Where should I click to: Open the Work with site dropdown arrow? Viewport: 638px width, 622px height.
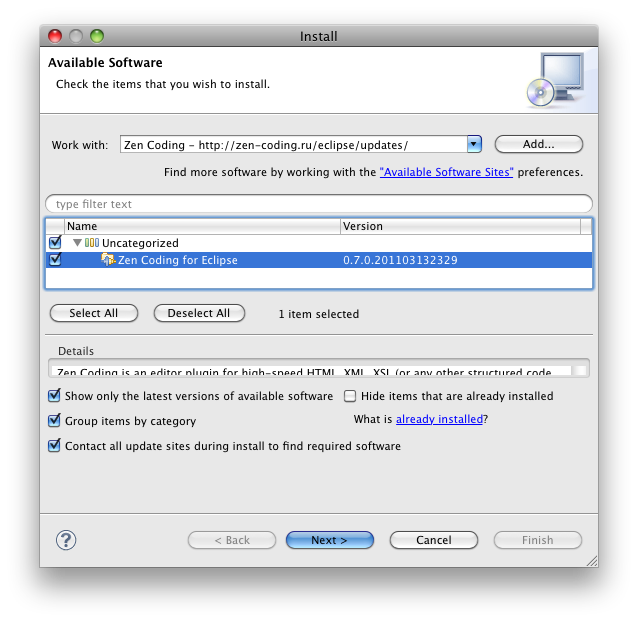tap(474, 144)
